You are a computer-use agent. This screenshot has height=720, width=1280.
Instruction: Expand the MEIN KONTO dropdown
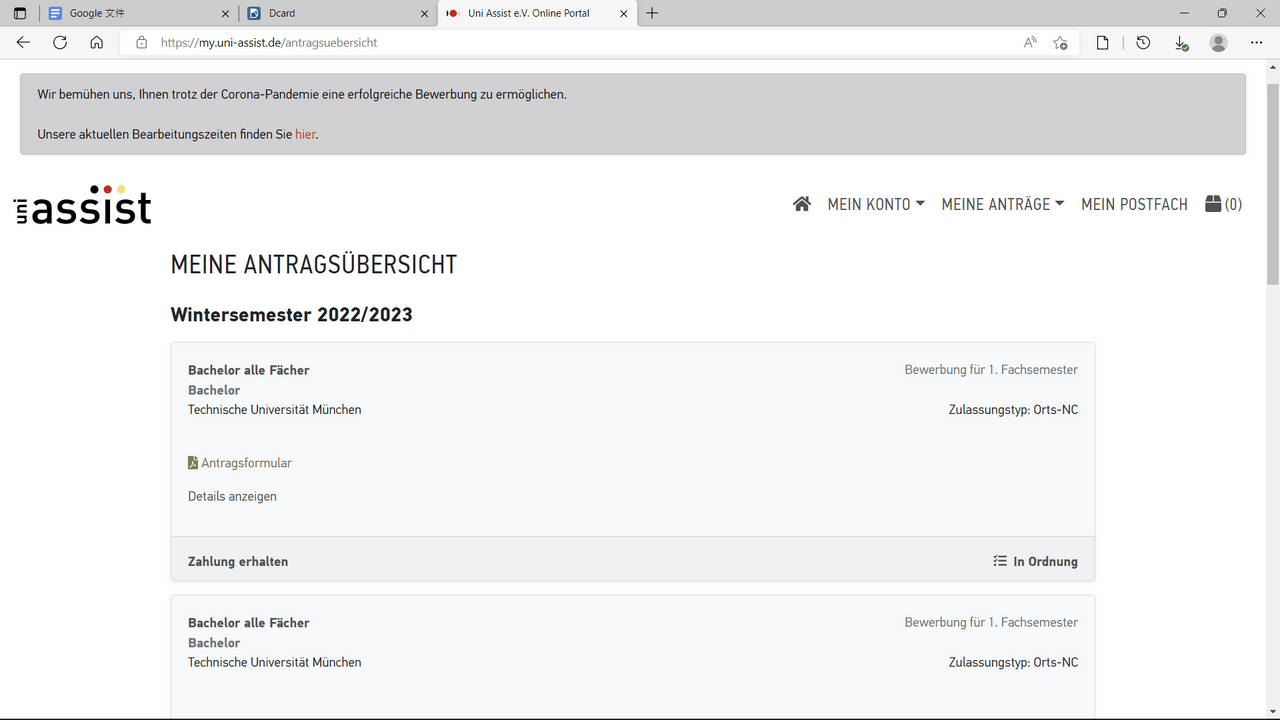coord(876,204)
